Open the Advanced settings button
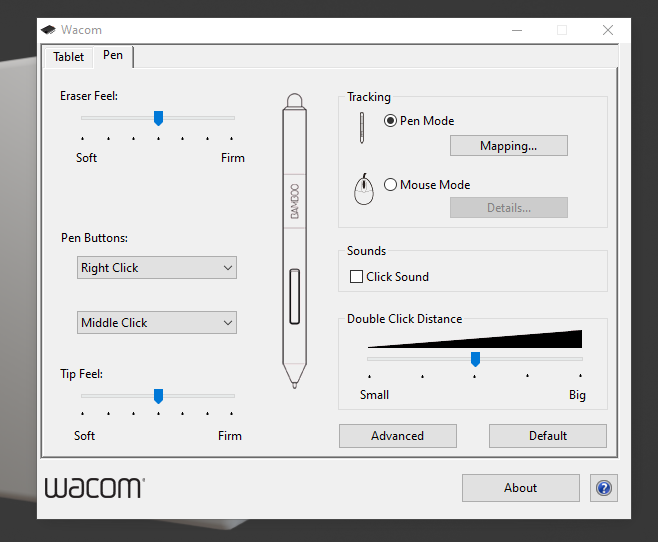 click(x=397, y=436)
